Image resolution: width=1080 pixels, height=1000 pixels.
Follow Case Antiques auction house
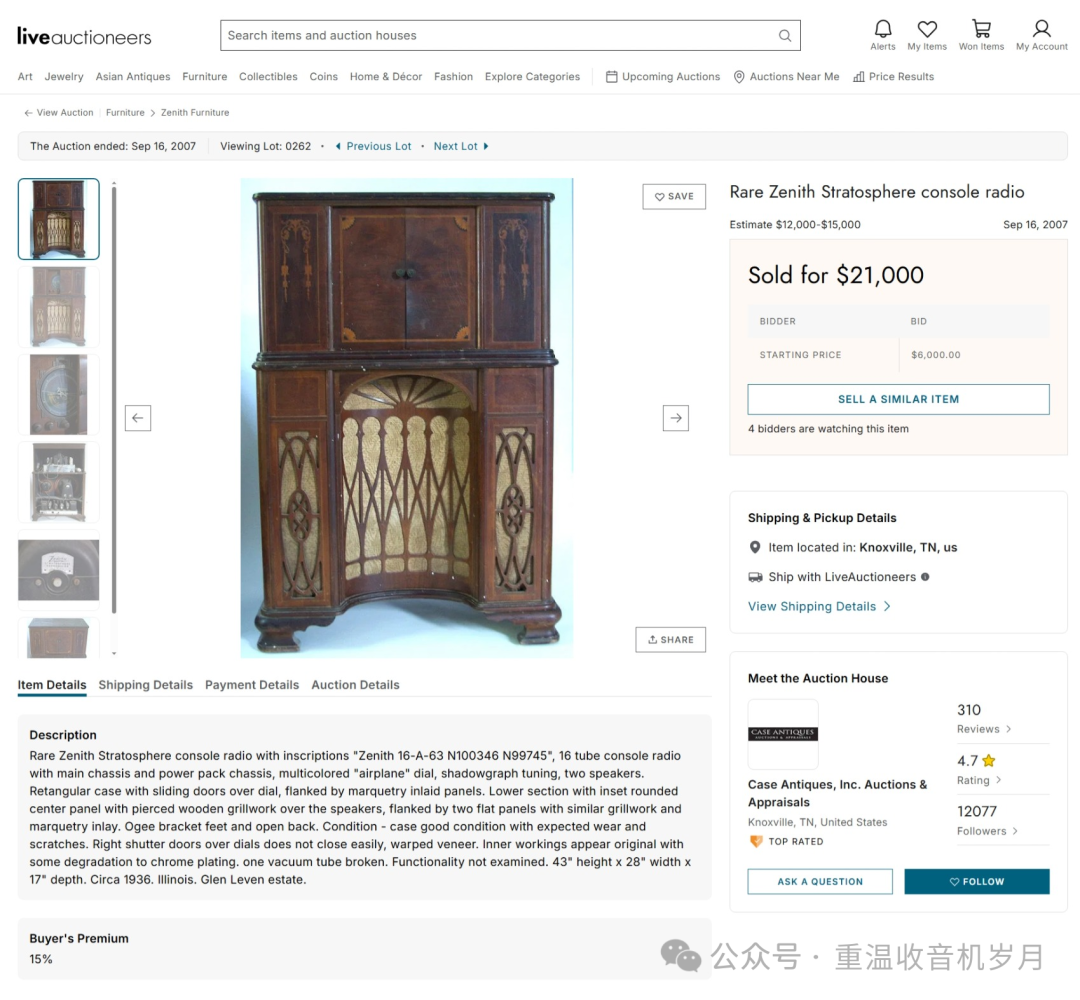977,882
